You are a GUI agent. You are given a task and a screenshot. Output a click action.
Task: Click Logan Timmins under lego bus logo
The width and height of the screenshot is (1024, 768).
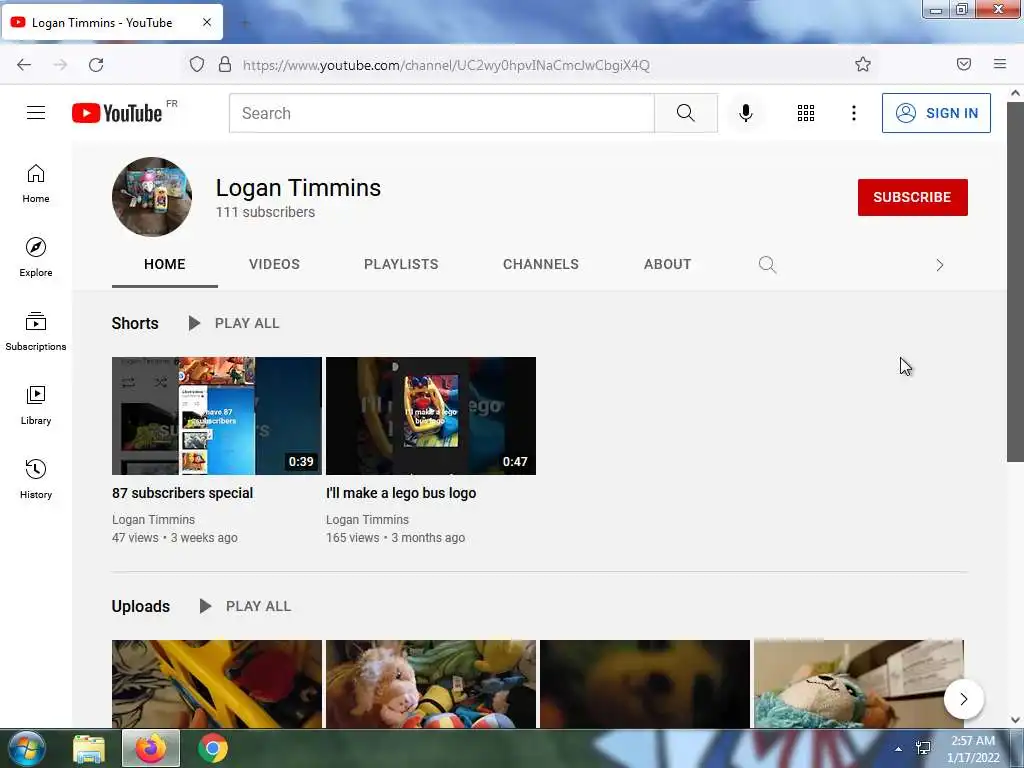click(368, 520)
